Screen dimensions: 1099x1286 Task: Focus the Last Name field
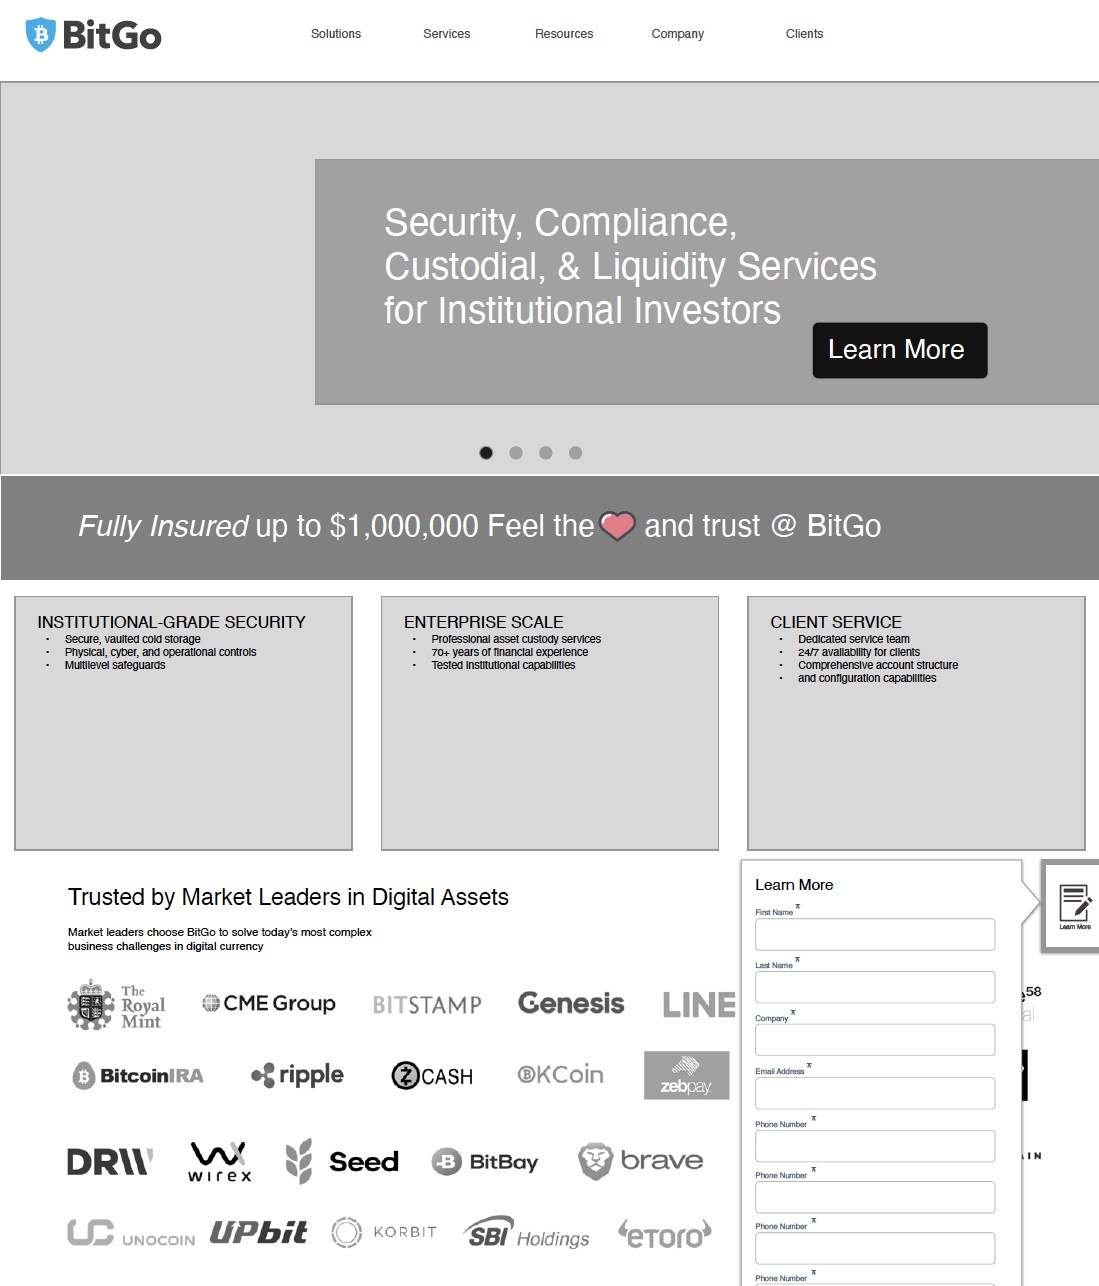(x=875, y=987)
